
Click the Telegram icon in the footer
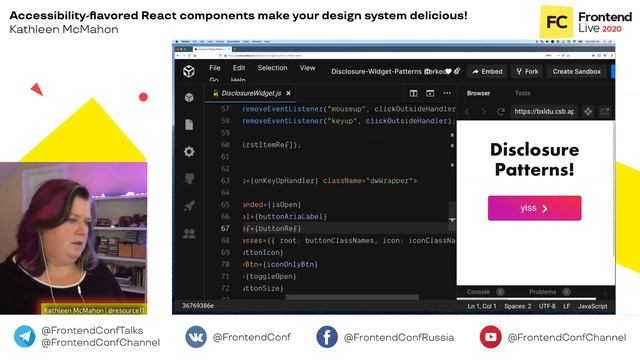[24, 336]
